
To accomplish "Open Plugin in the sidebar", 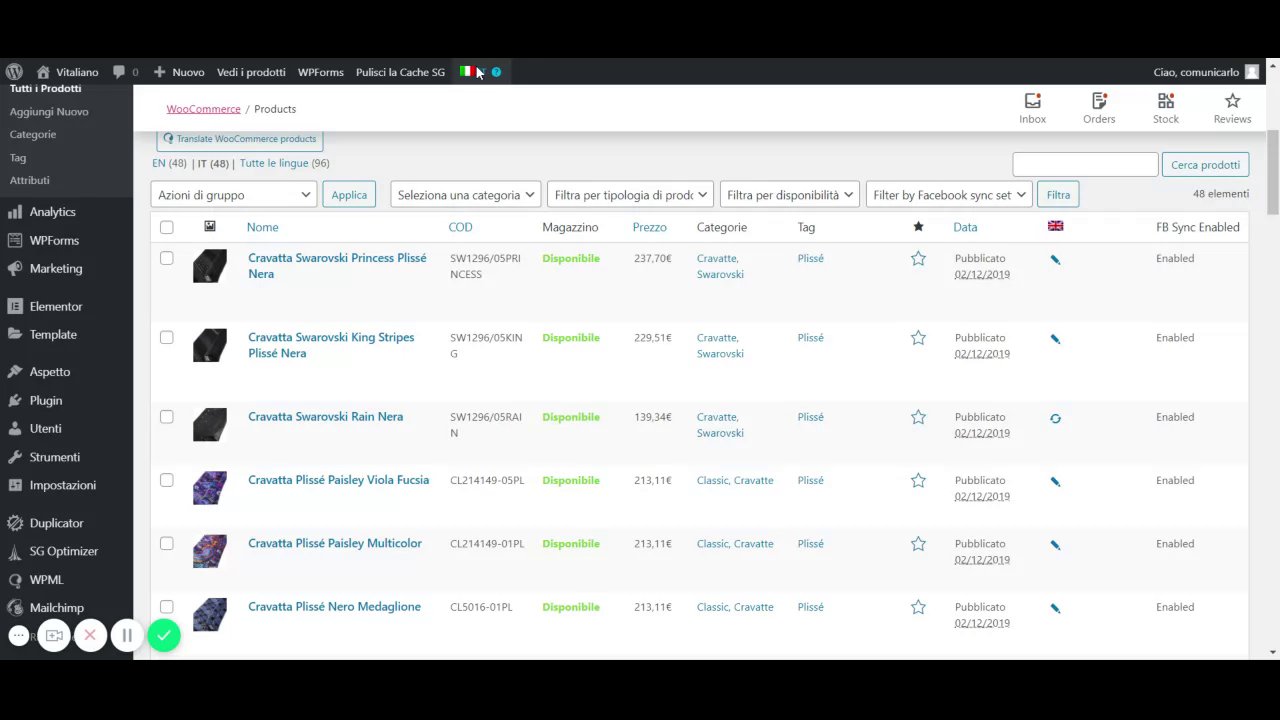I will 46,400.
